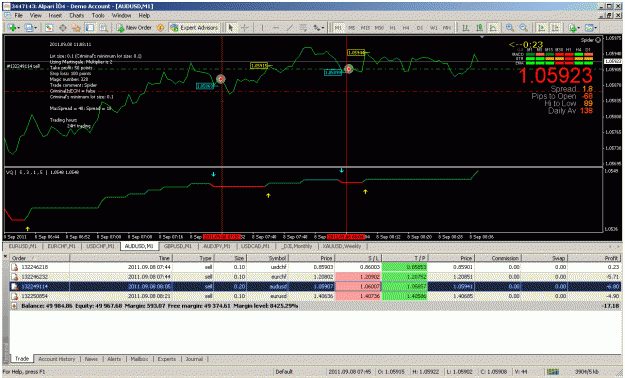The height and width of the screenshot is (378, 625).
Task: Switch to AUDJPY,M1 chart tab
Action: coord(217,246)
